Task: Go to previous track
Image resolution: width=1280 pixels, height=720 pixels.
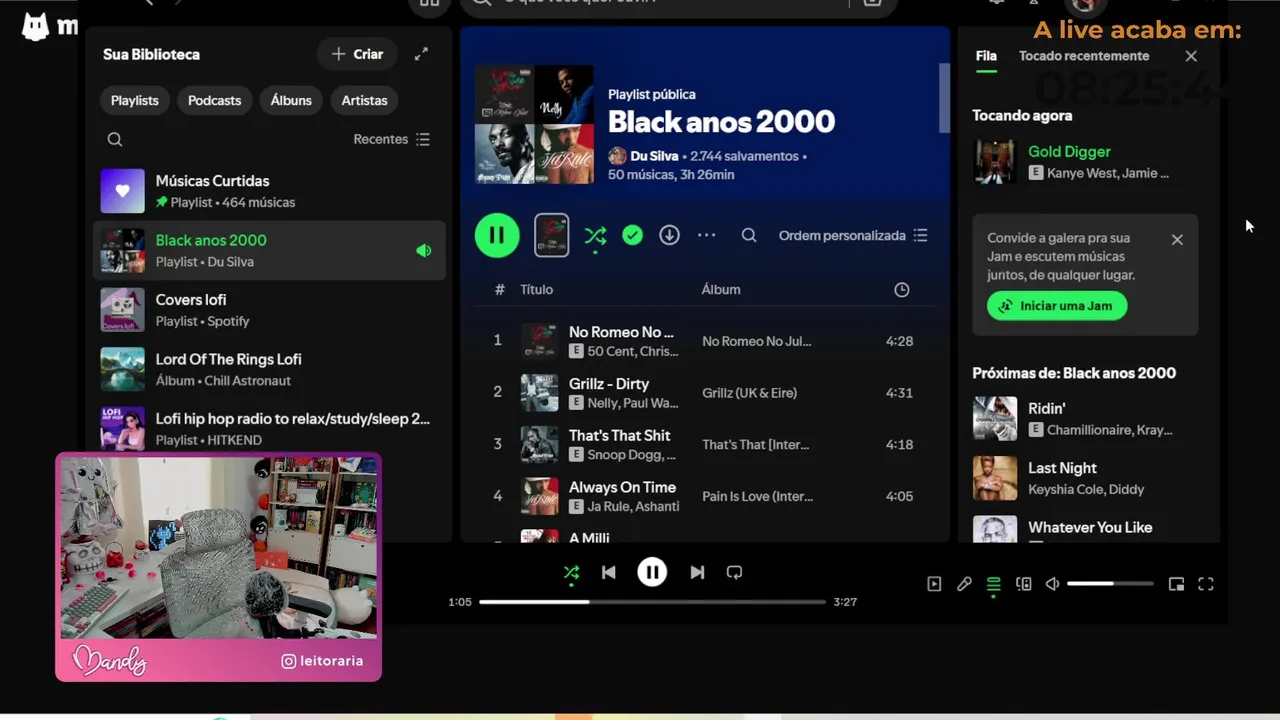Action: 609,573
